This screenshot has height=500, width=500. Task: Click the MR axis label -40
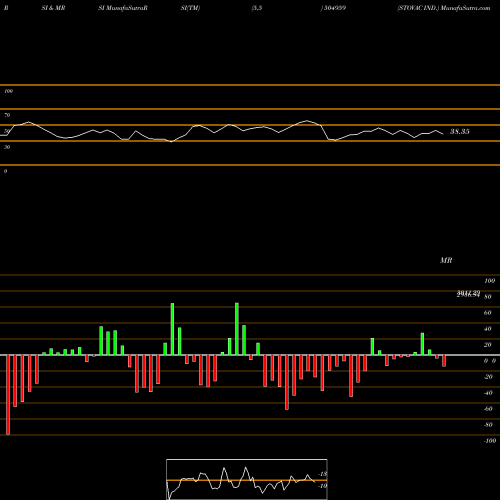point(488,393)
